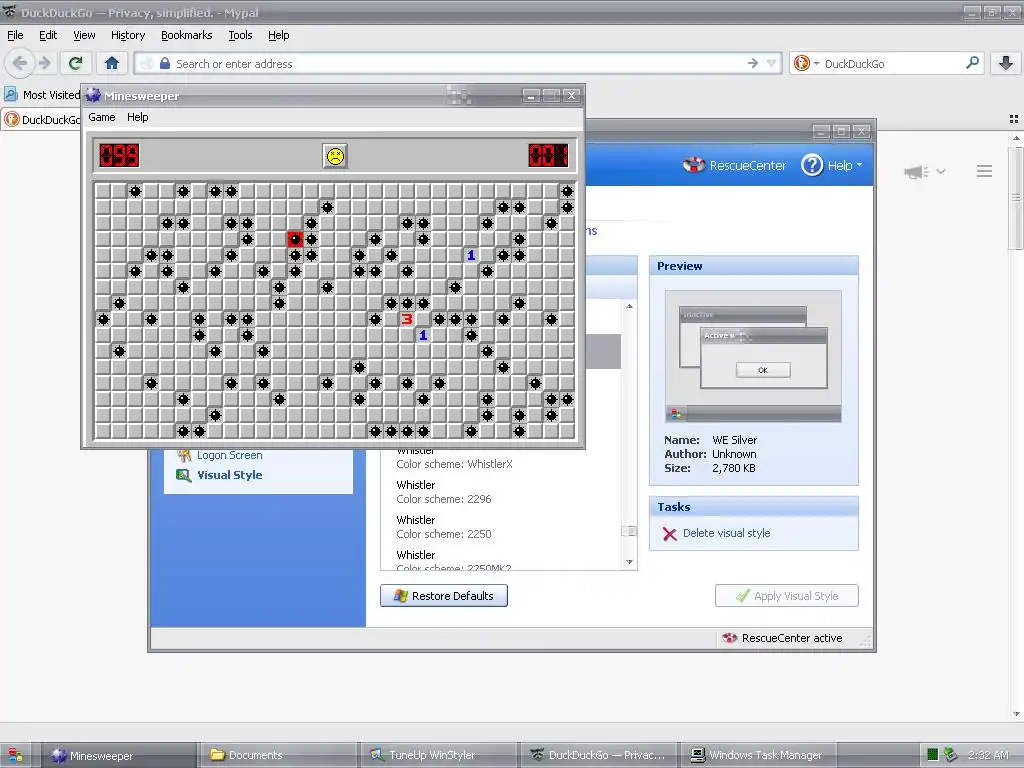This screenshot has width=1024, height=768.
Task: Click the browser Back arrow
Action: click(20, 63)
